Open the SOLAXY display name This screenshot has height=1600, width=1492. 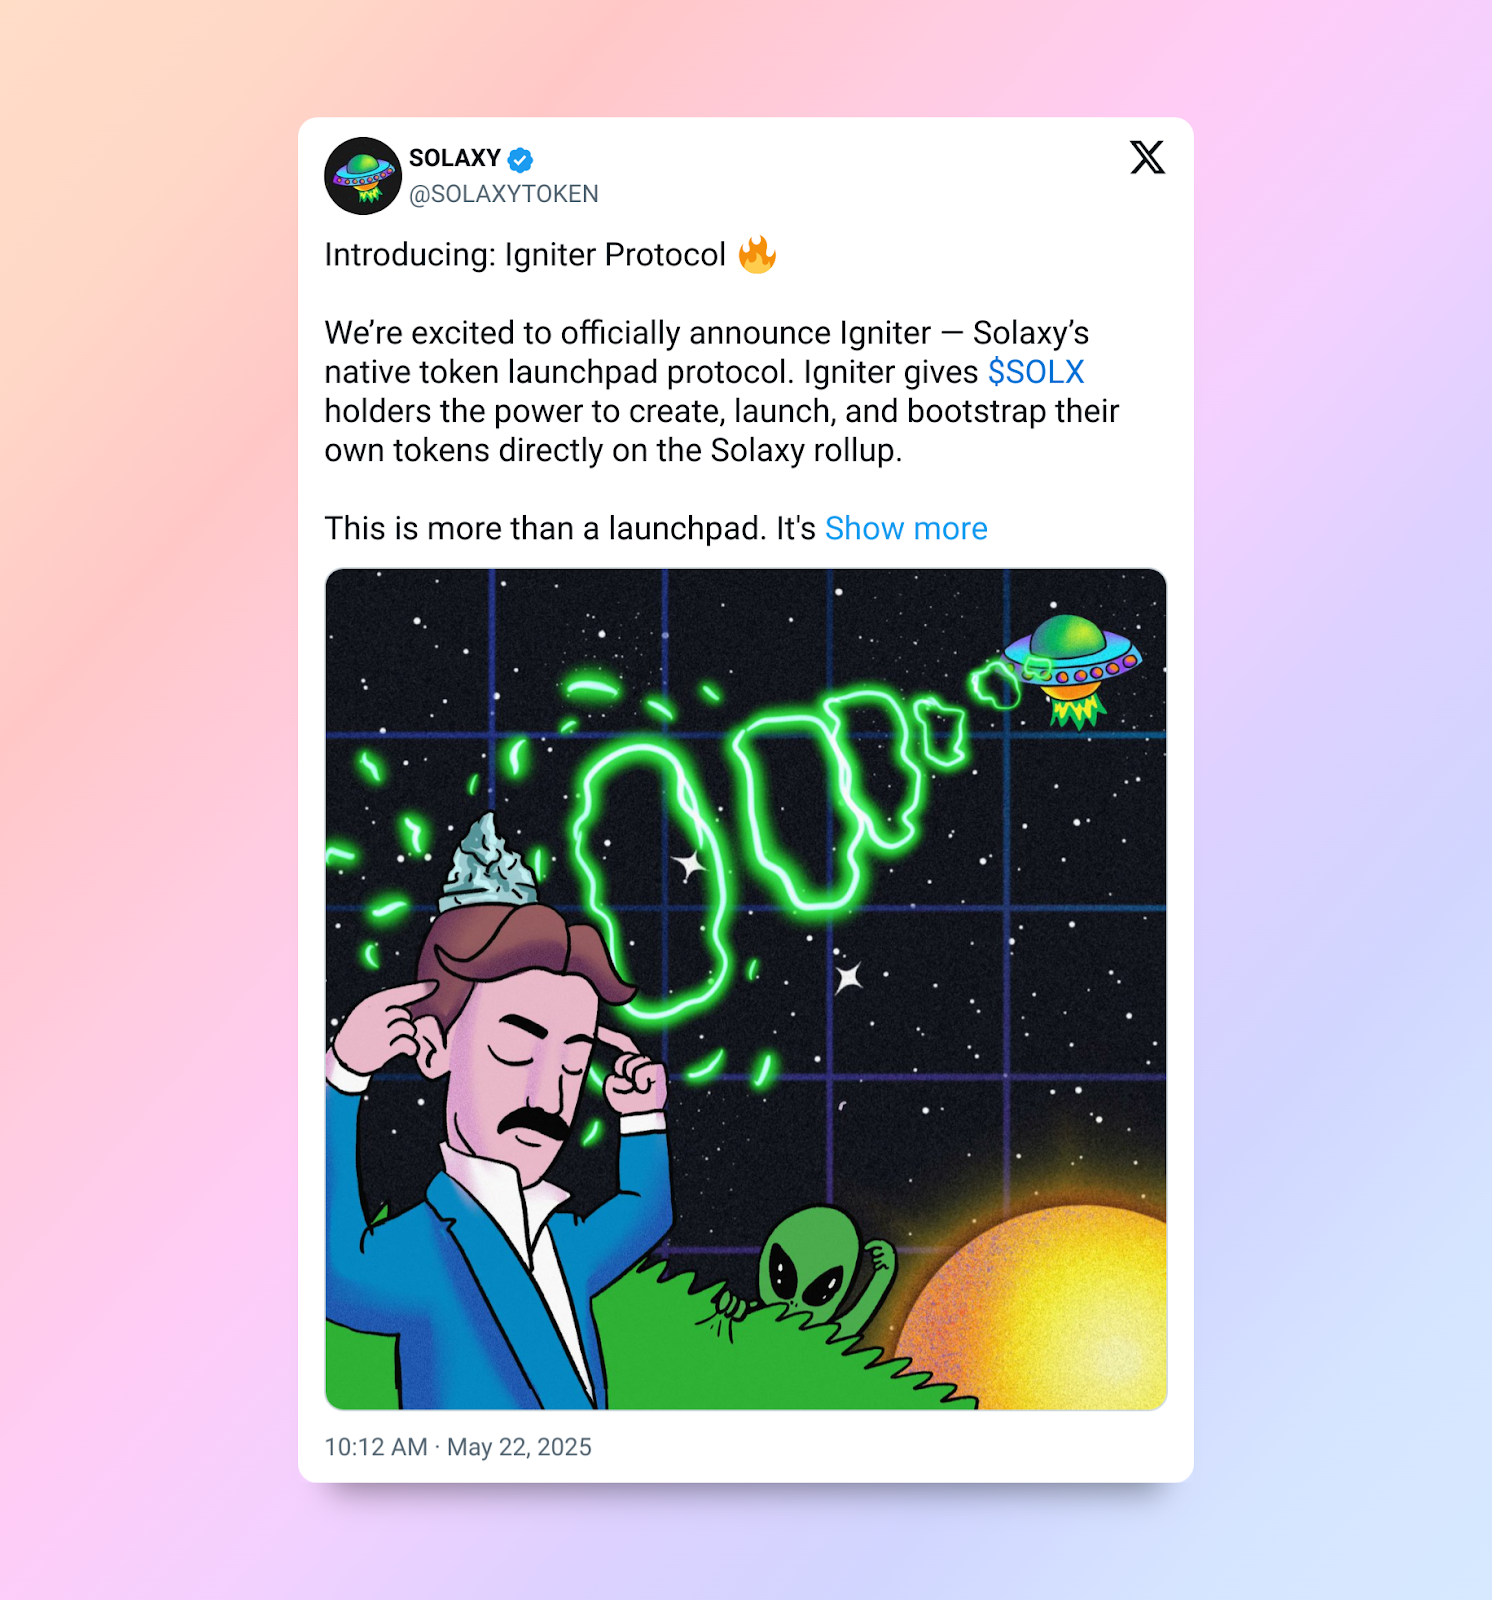click(455, 158)
